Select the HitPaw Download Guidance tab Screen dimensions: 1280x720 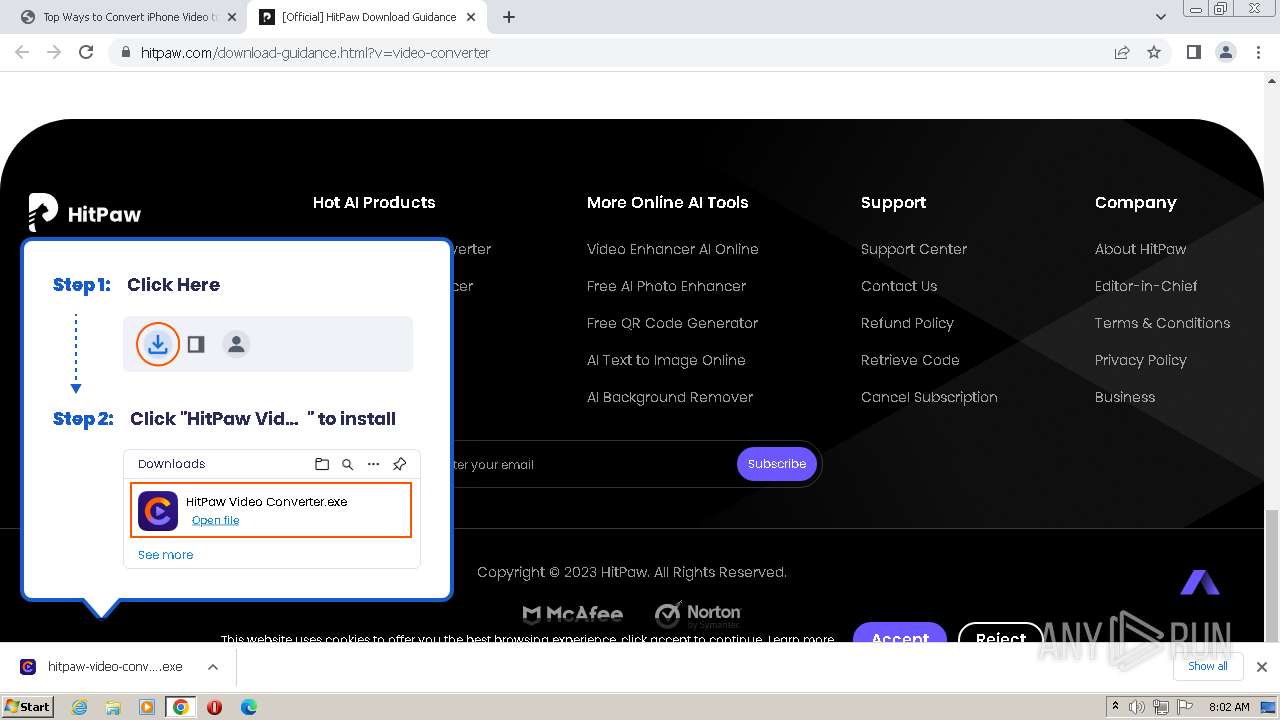point(369,17)
